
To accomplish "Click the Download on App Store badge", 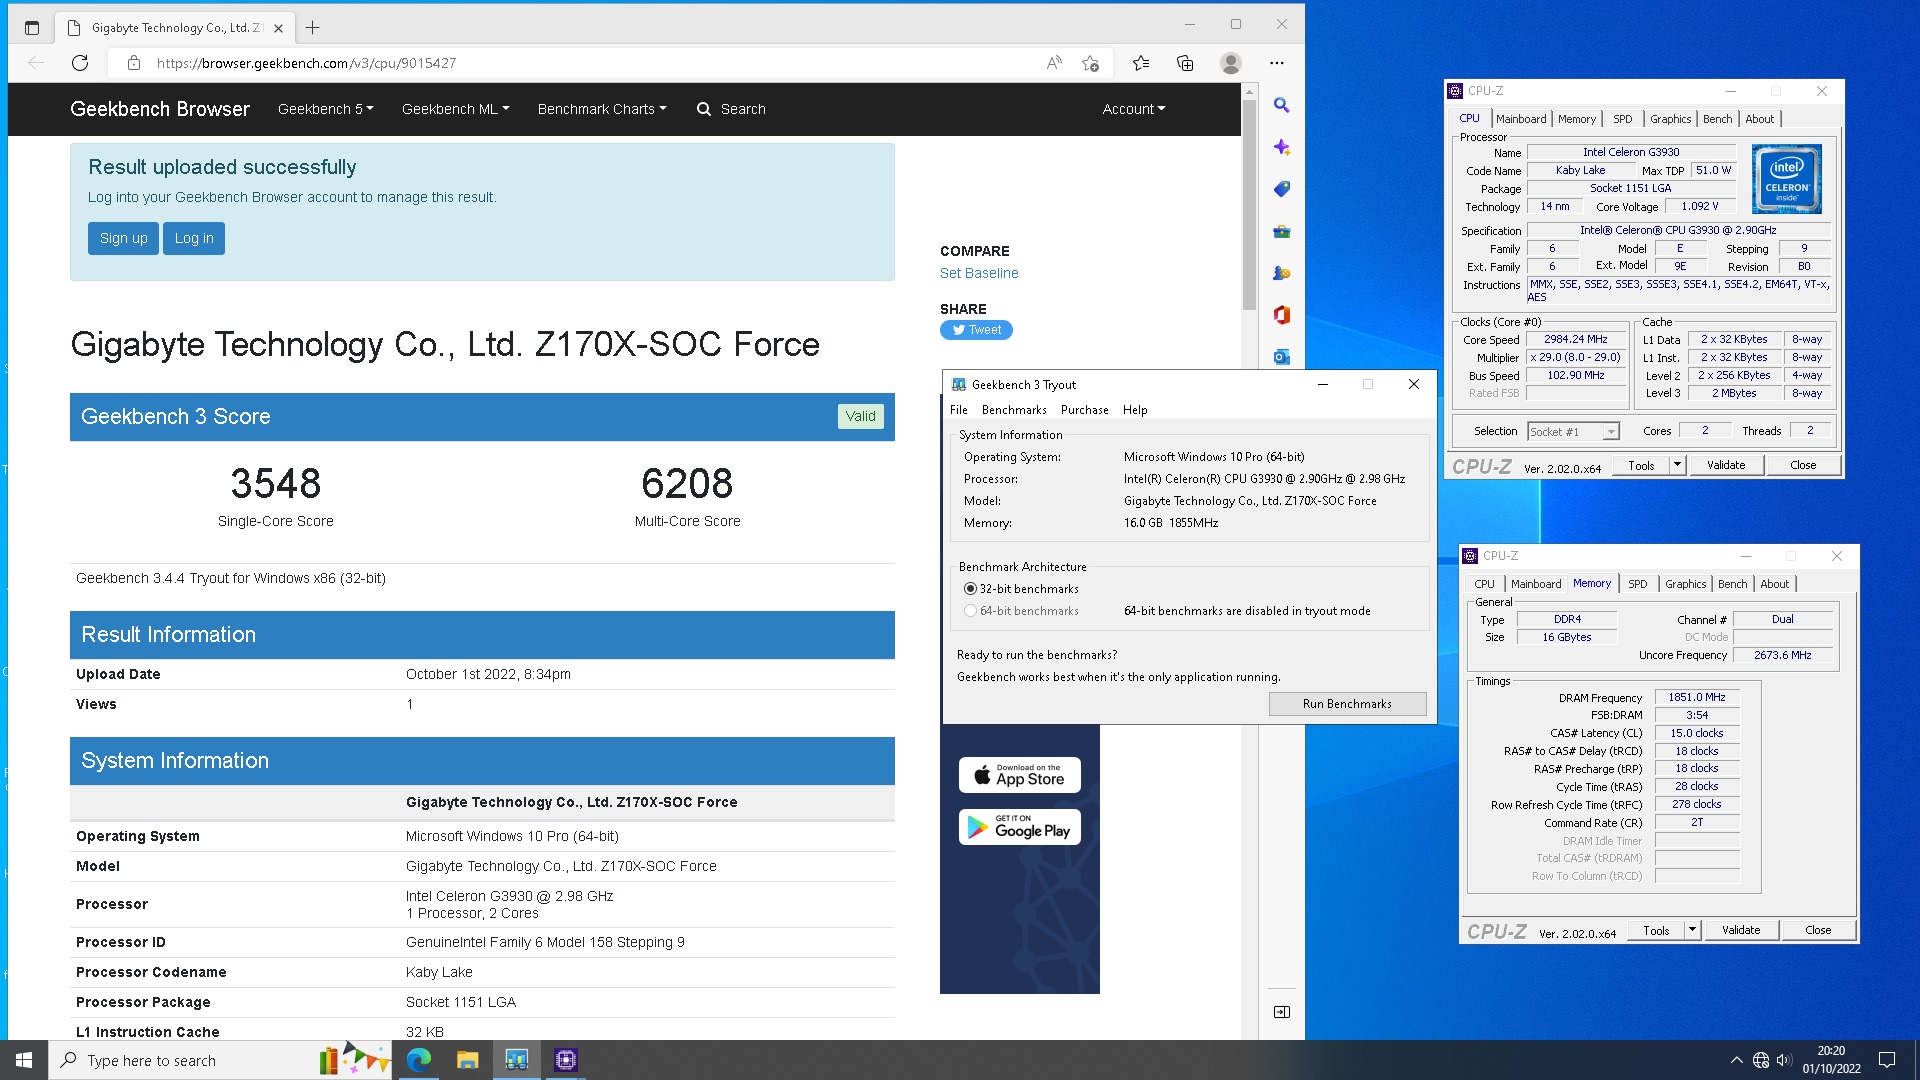I will [1019, 775].
